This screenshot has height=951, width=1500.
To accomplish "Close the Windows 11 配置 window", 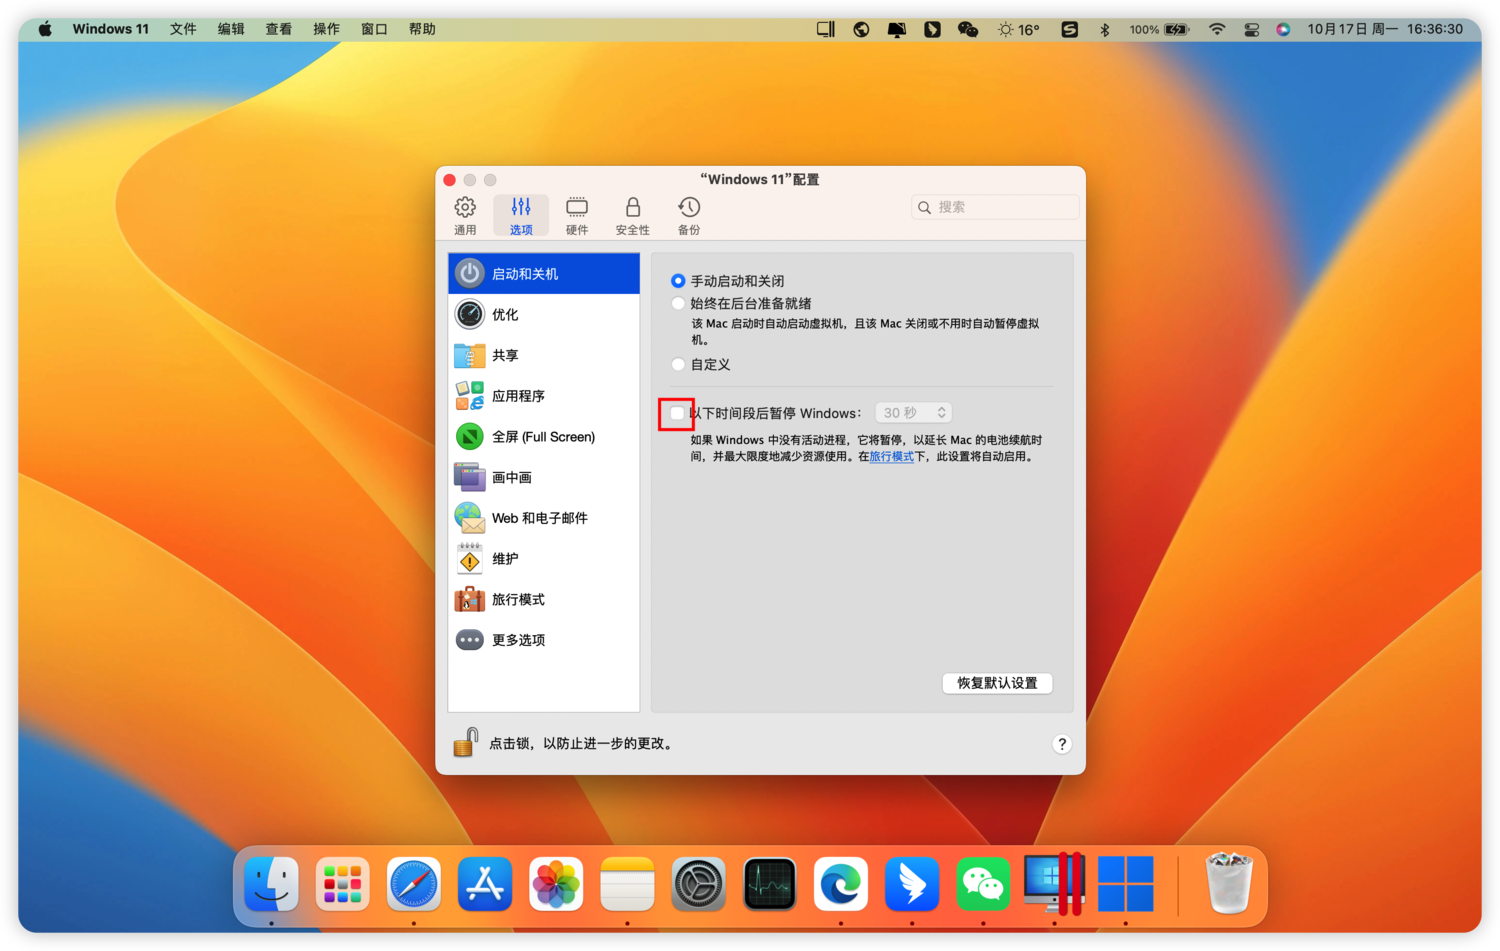I will [450, 180].
